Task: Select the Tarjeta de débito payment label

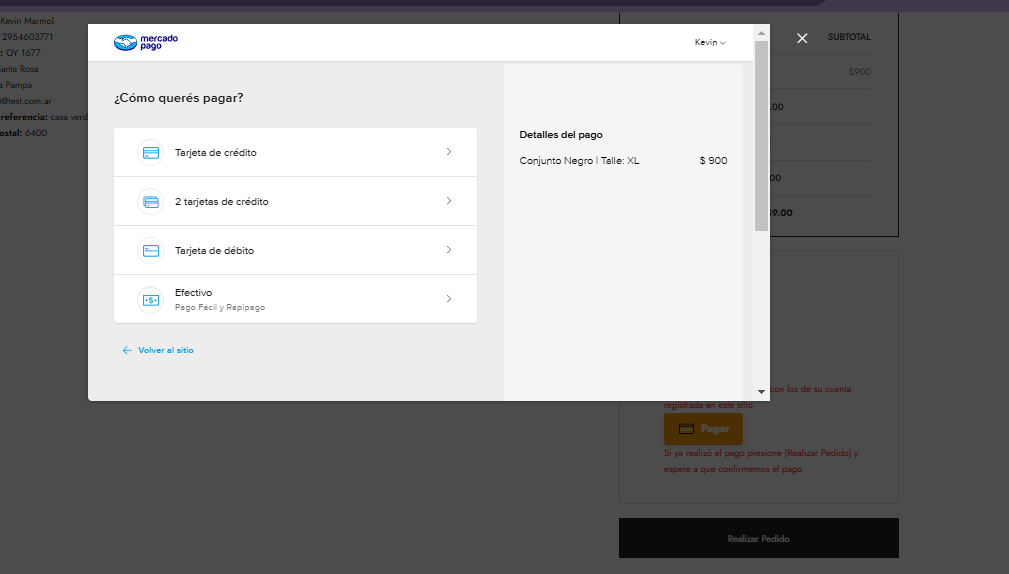Action: (214, 251)
